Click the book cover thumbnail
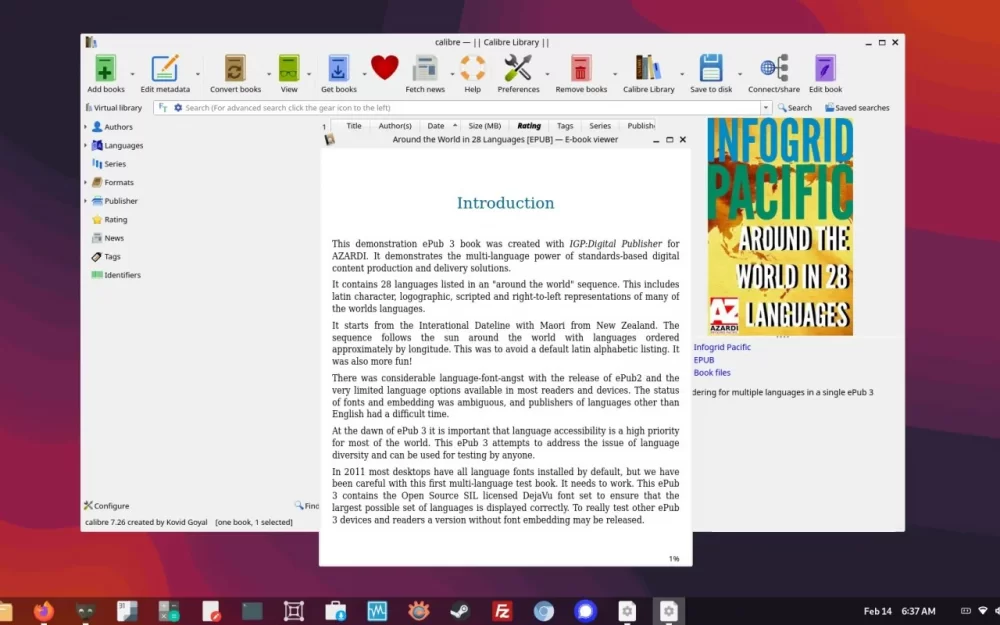The image size is (1000, 625). click(x=780, y=226)
